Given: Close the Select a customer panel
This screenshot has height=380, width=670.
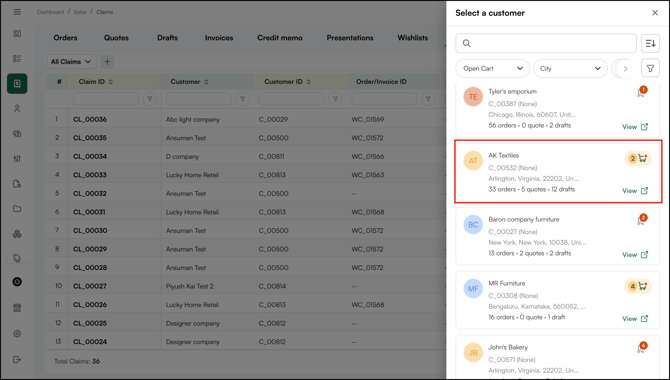Looking at the screenshot, I should click(655, 13).
